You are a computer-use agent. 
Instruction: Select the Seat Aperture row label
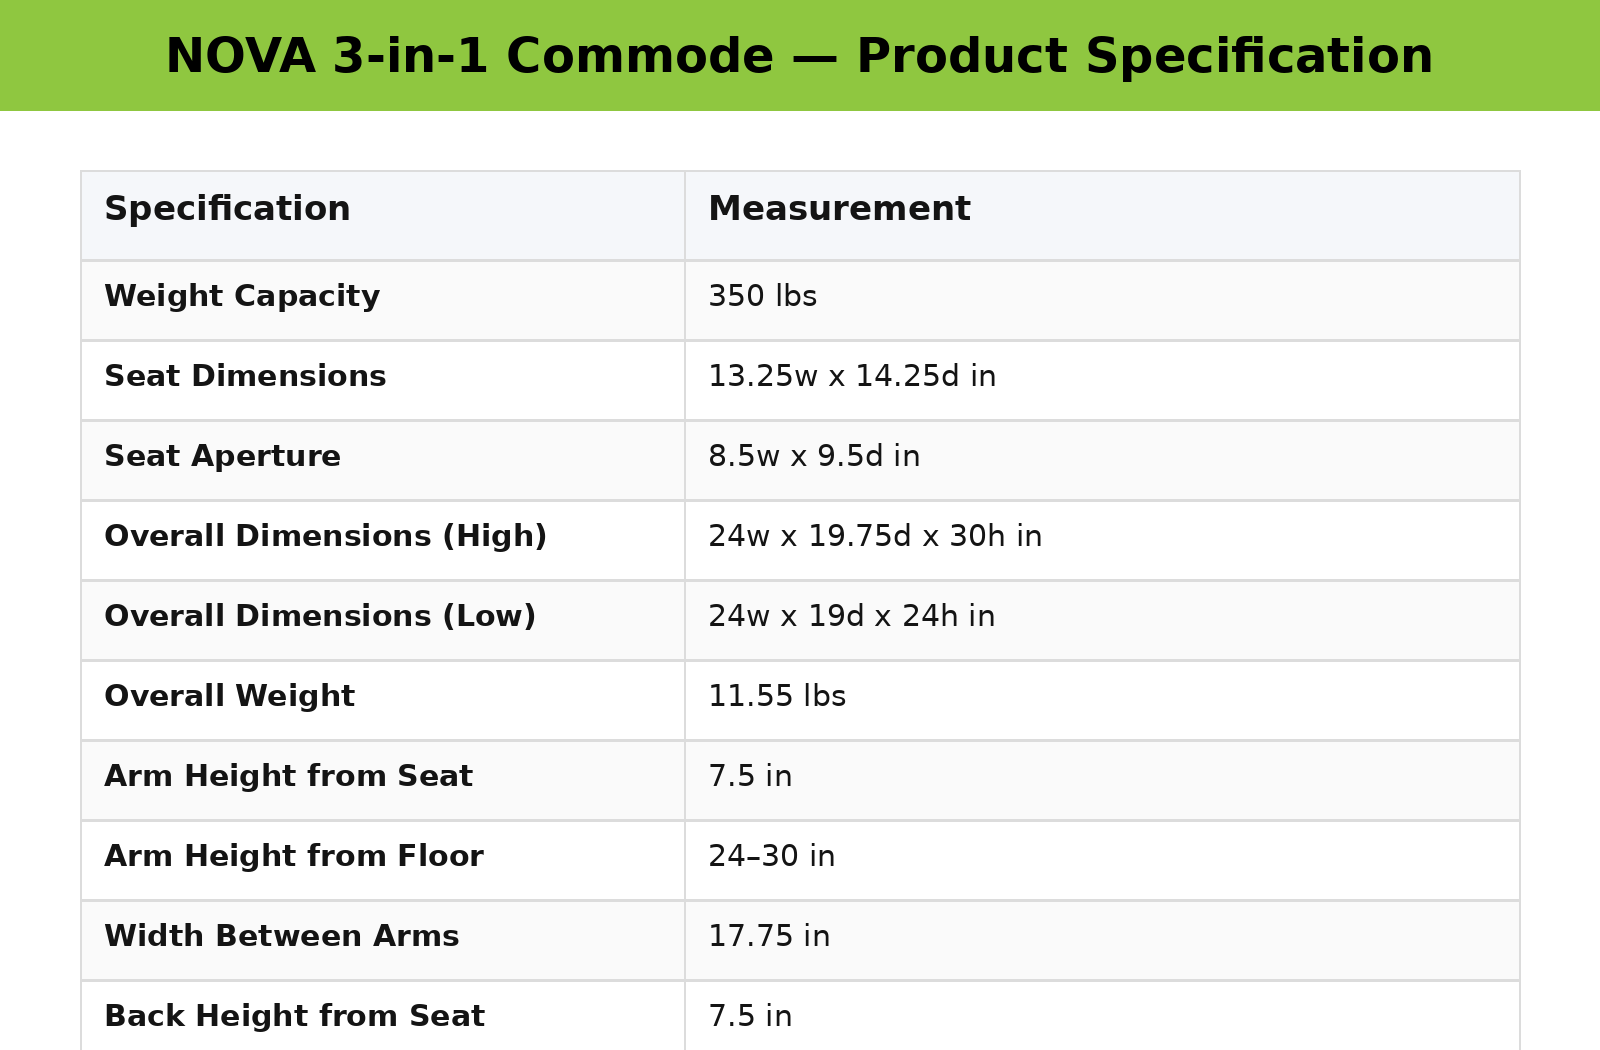[222, 457]
